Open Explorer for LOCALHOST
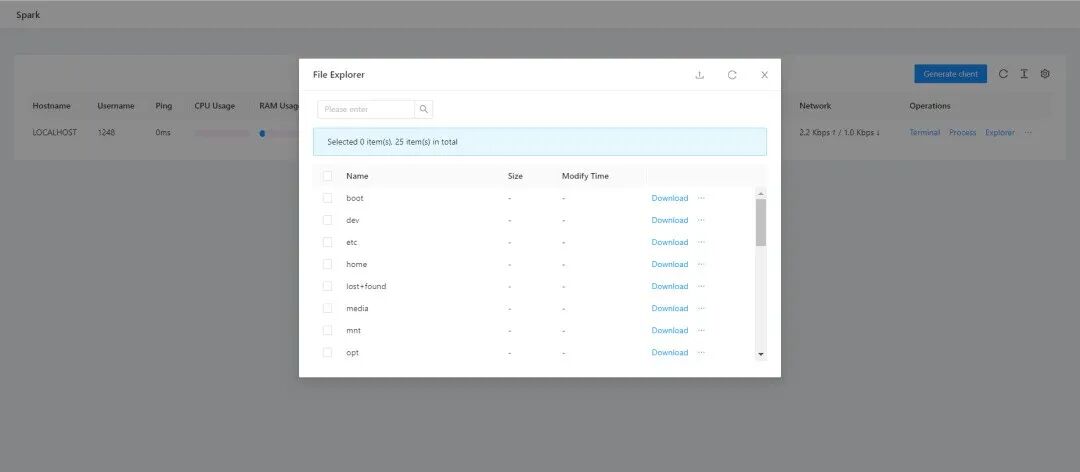The width and height of the screenshot is (1080, 472). (x=1000, y=132)
